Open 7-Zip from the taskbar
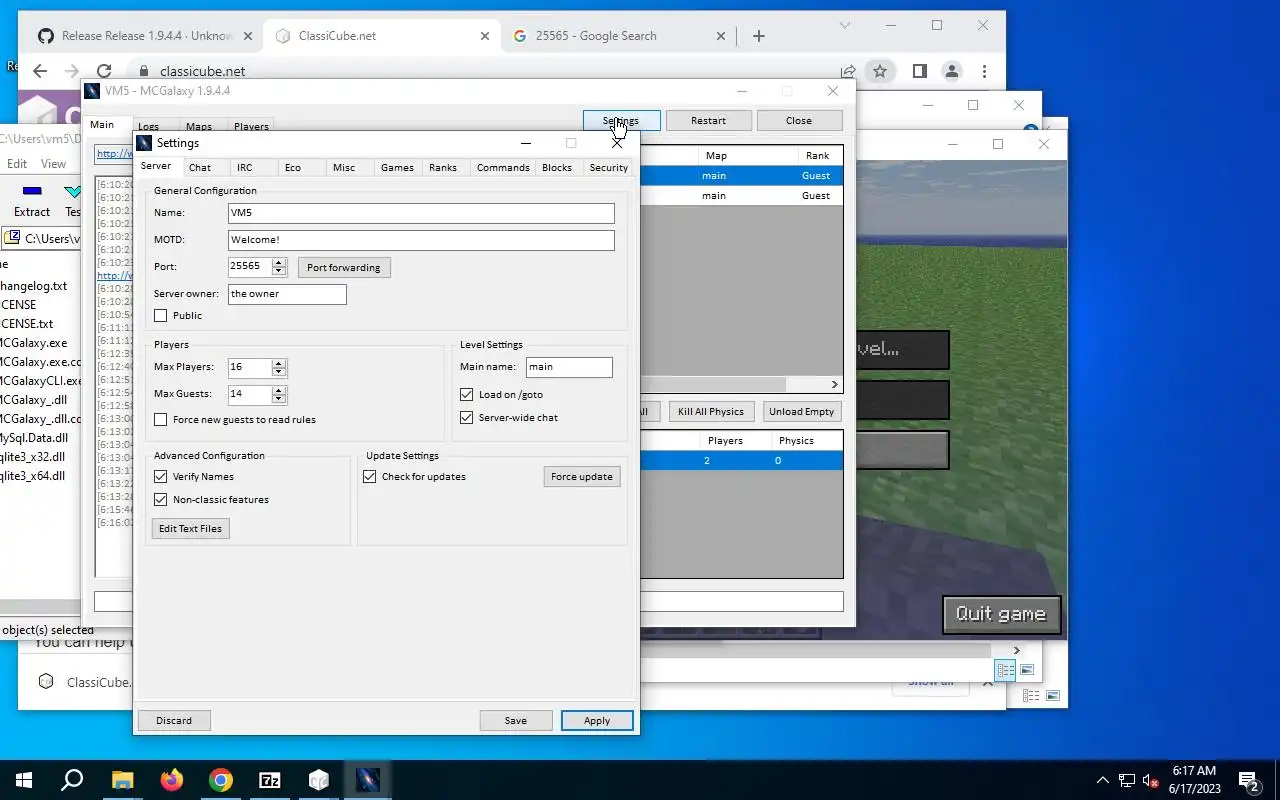Viewport: 1280px width, 800px height. point(269,780)
